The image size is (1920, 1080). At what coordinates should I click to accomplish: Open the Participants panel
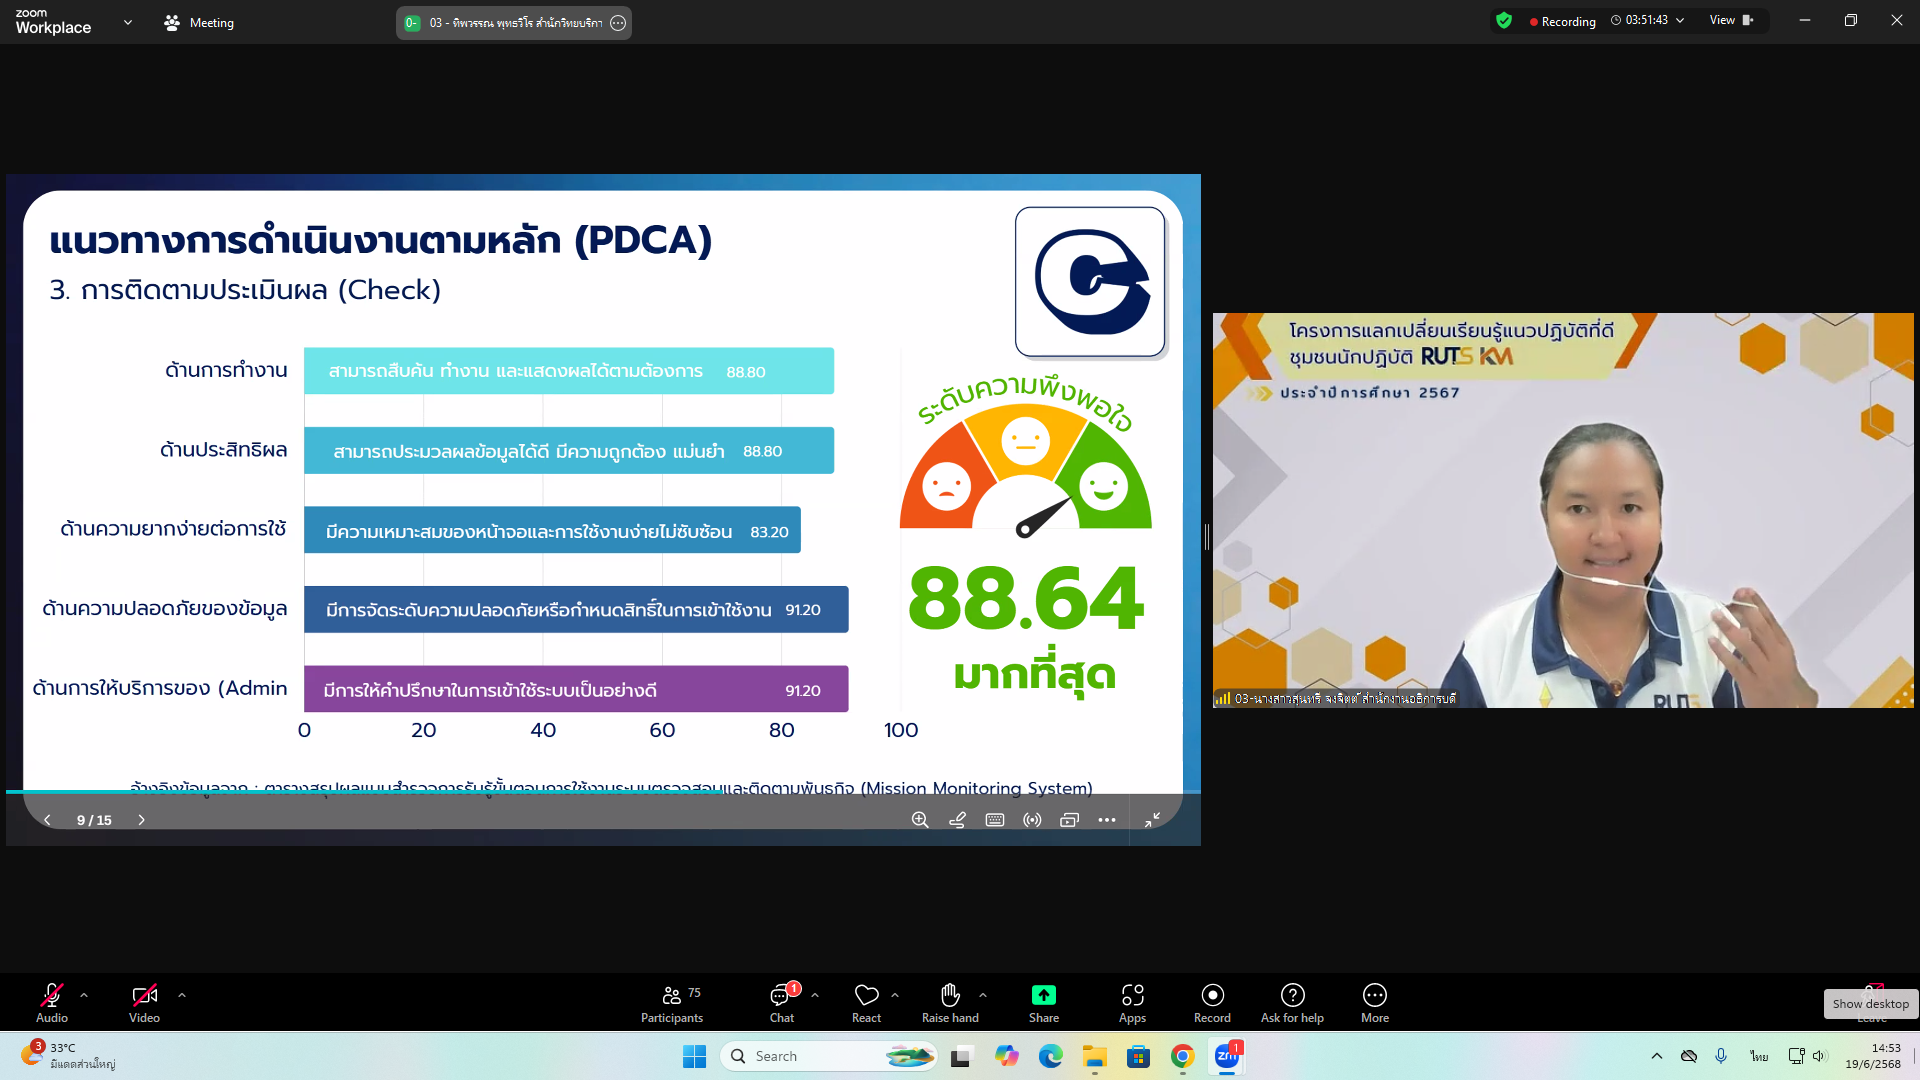point(672,1002)
